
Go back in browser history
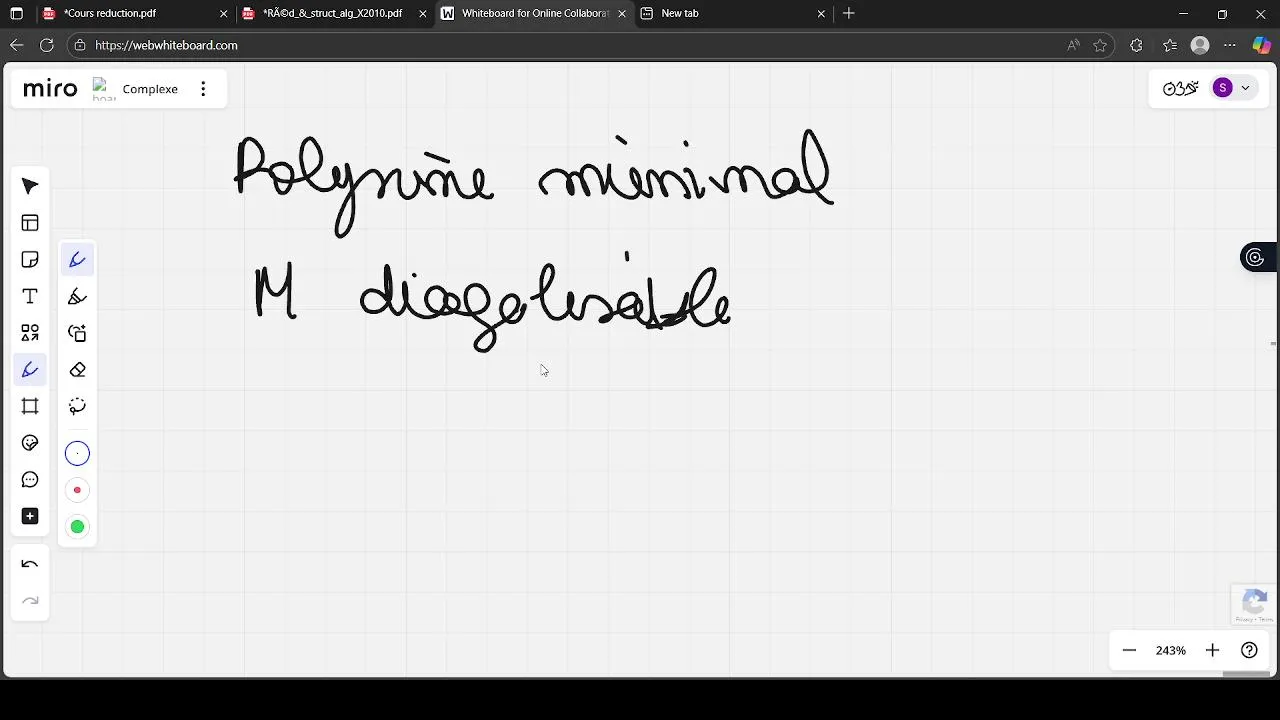point(16,45)
